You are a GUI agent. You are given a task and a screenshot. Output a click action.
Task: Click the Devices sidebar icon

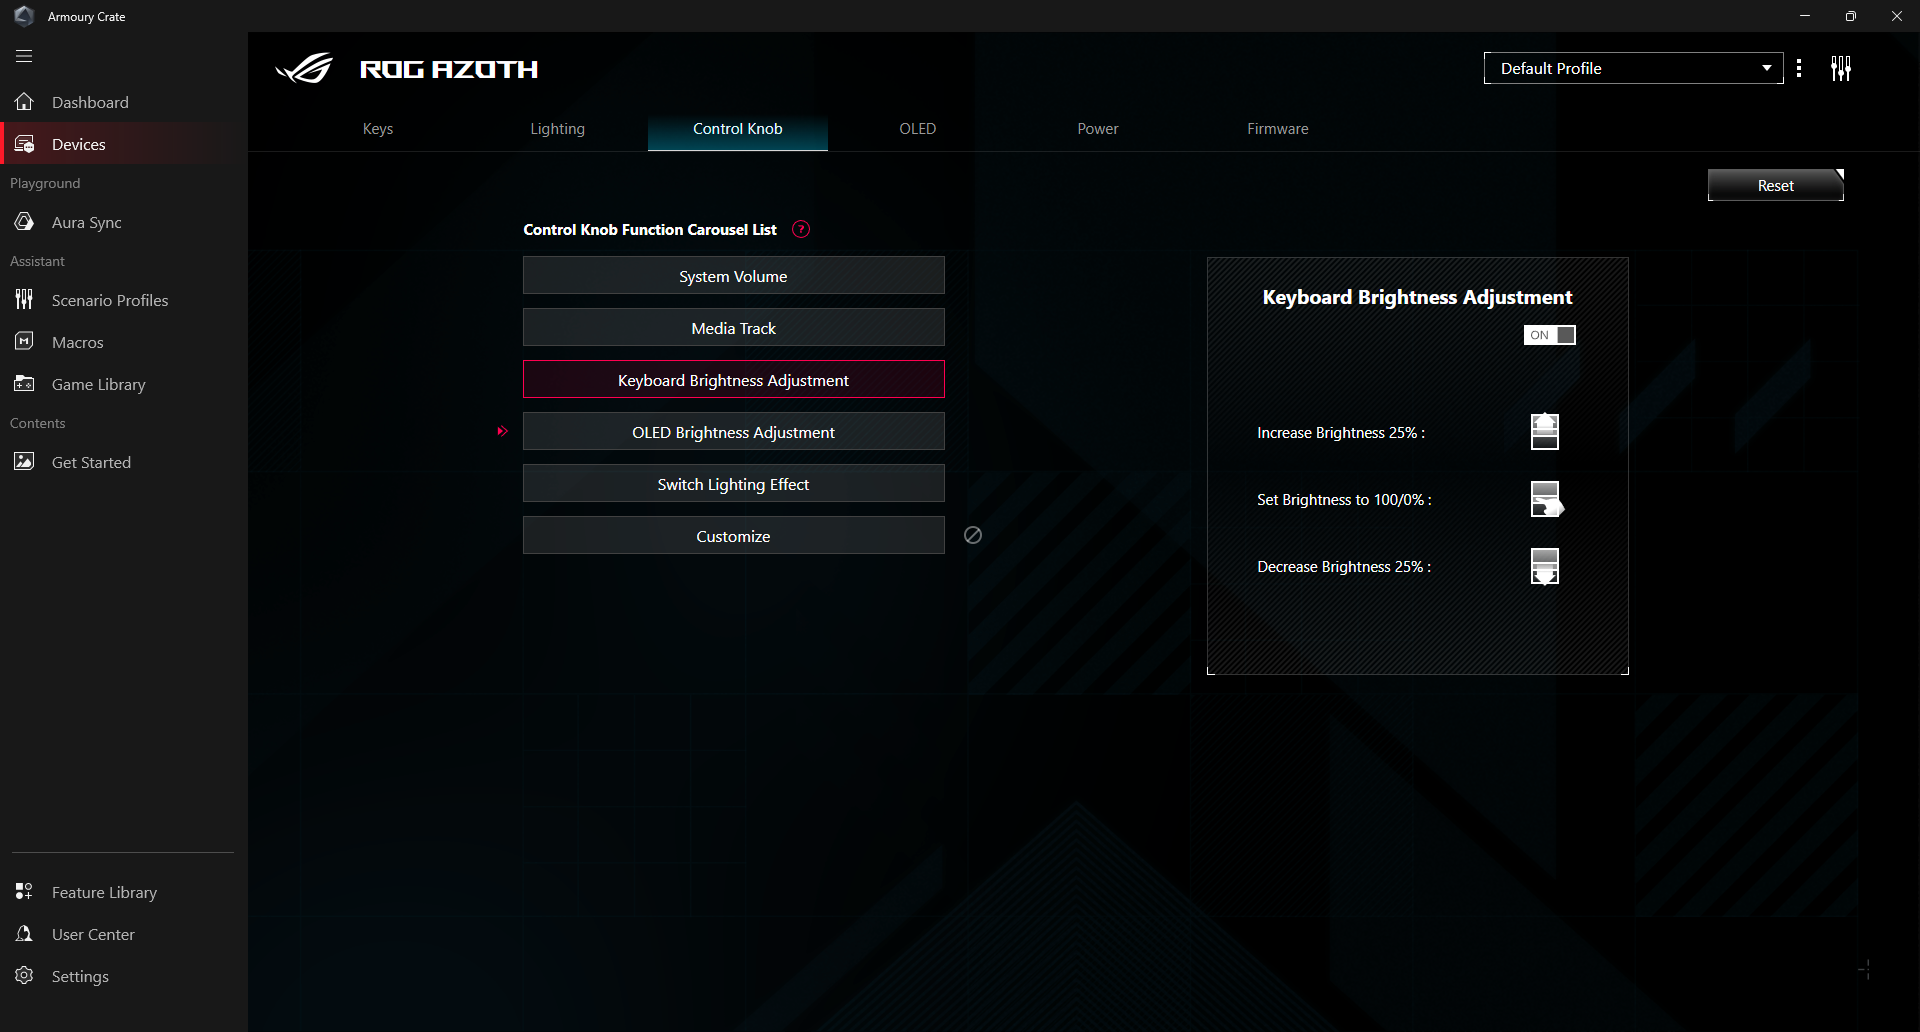(x=24, y=144)
